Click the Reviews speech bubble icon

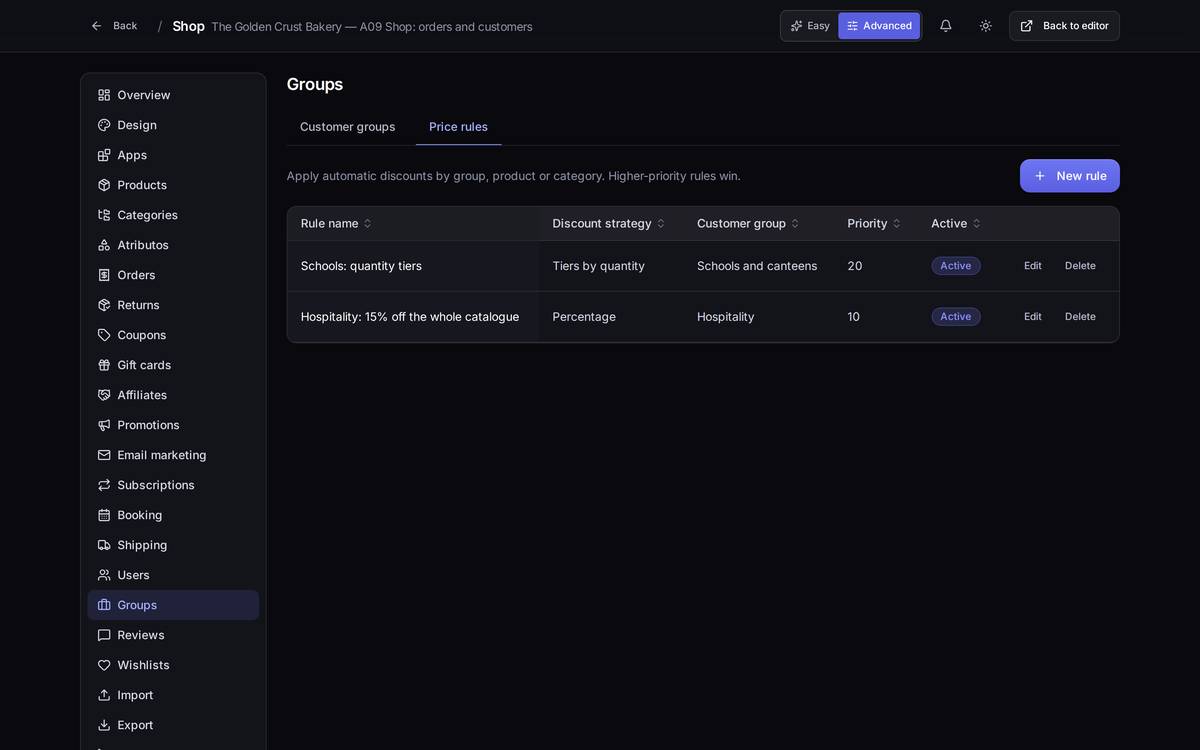[104, 635]
